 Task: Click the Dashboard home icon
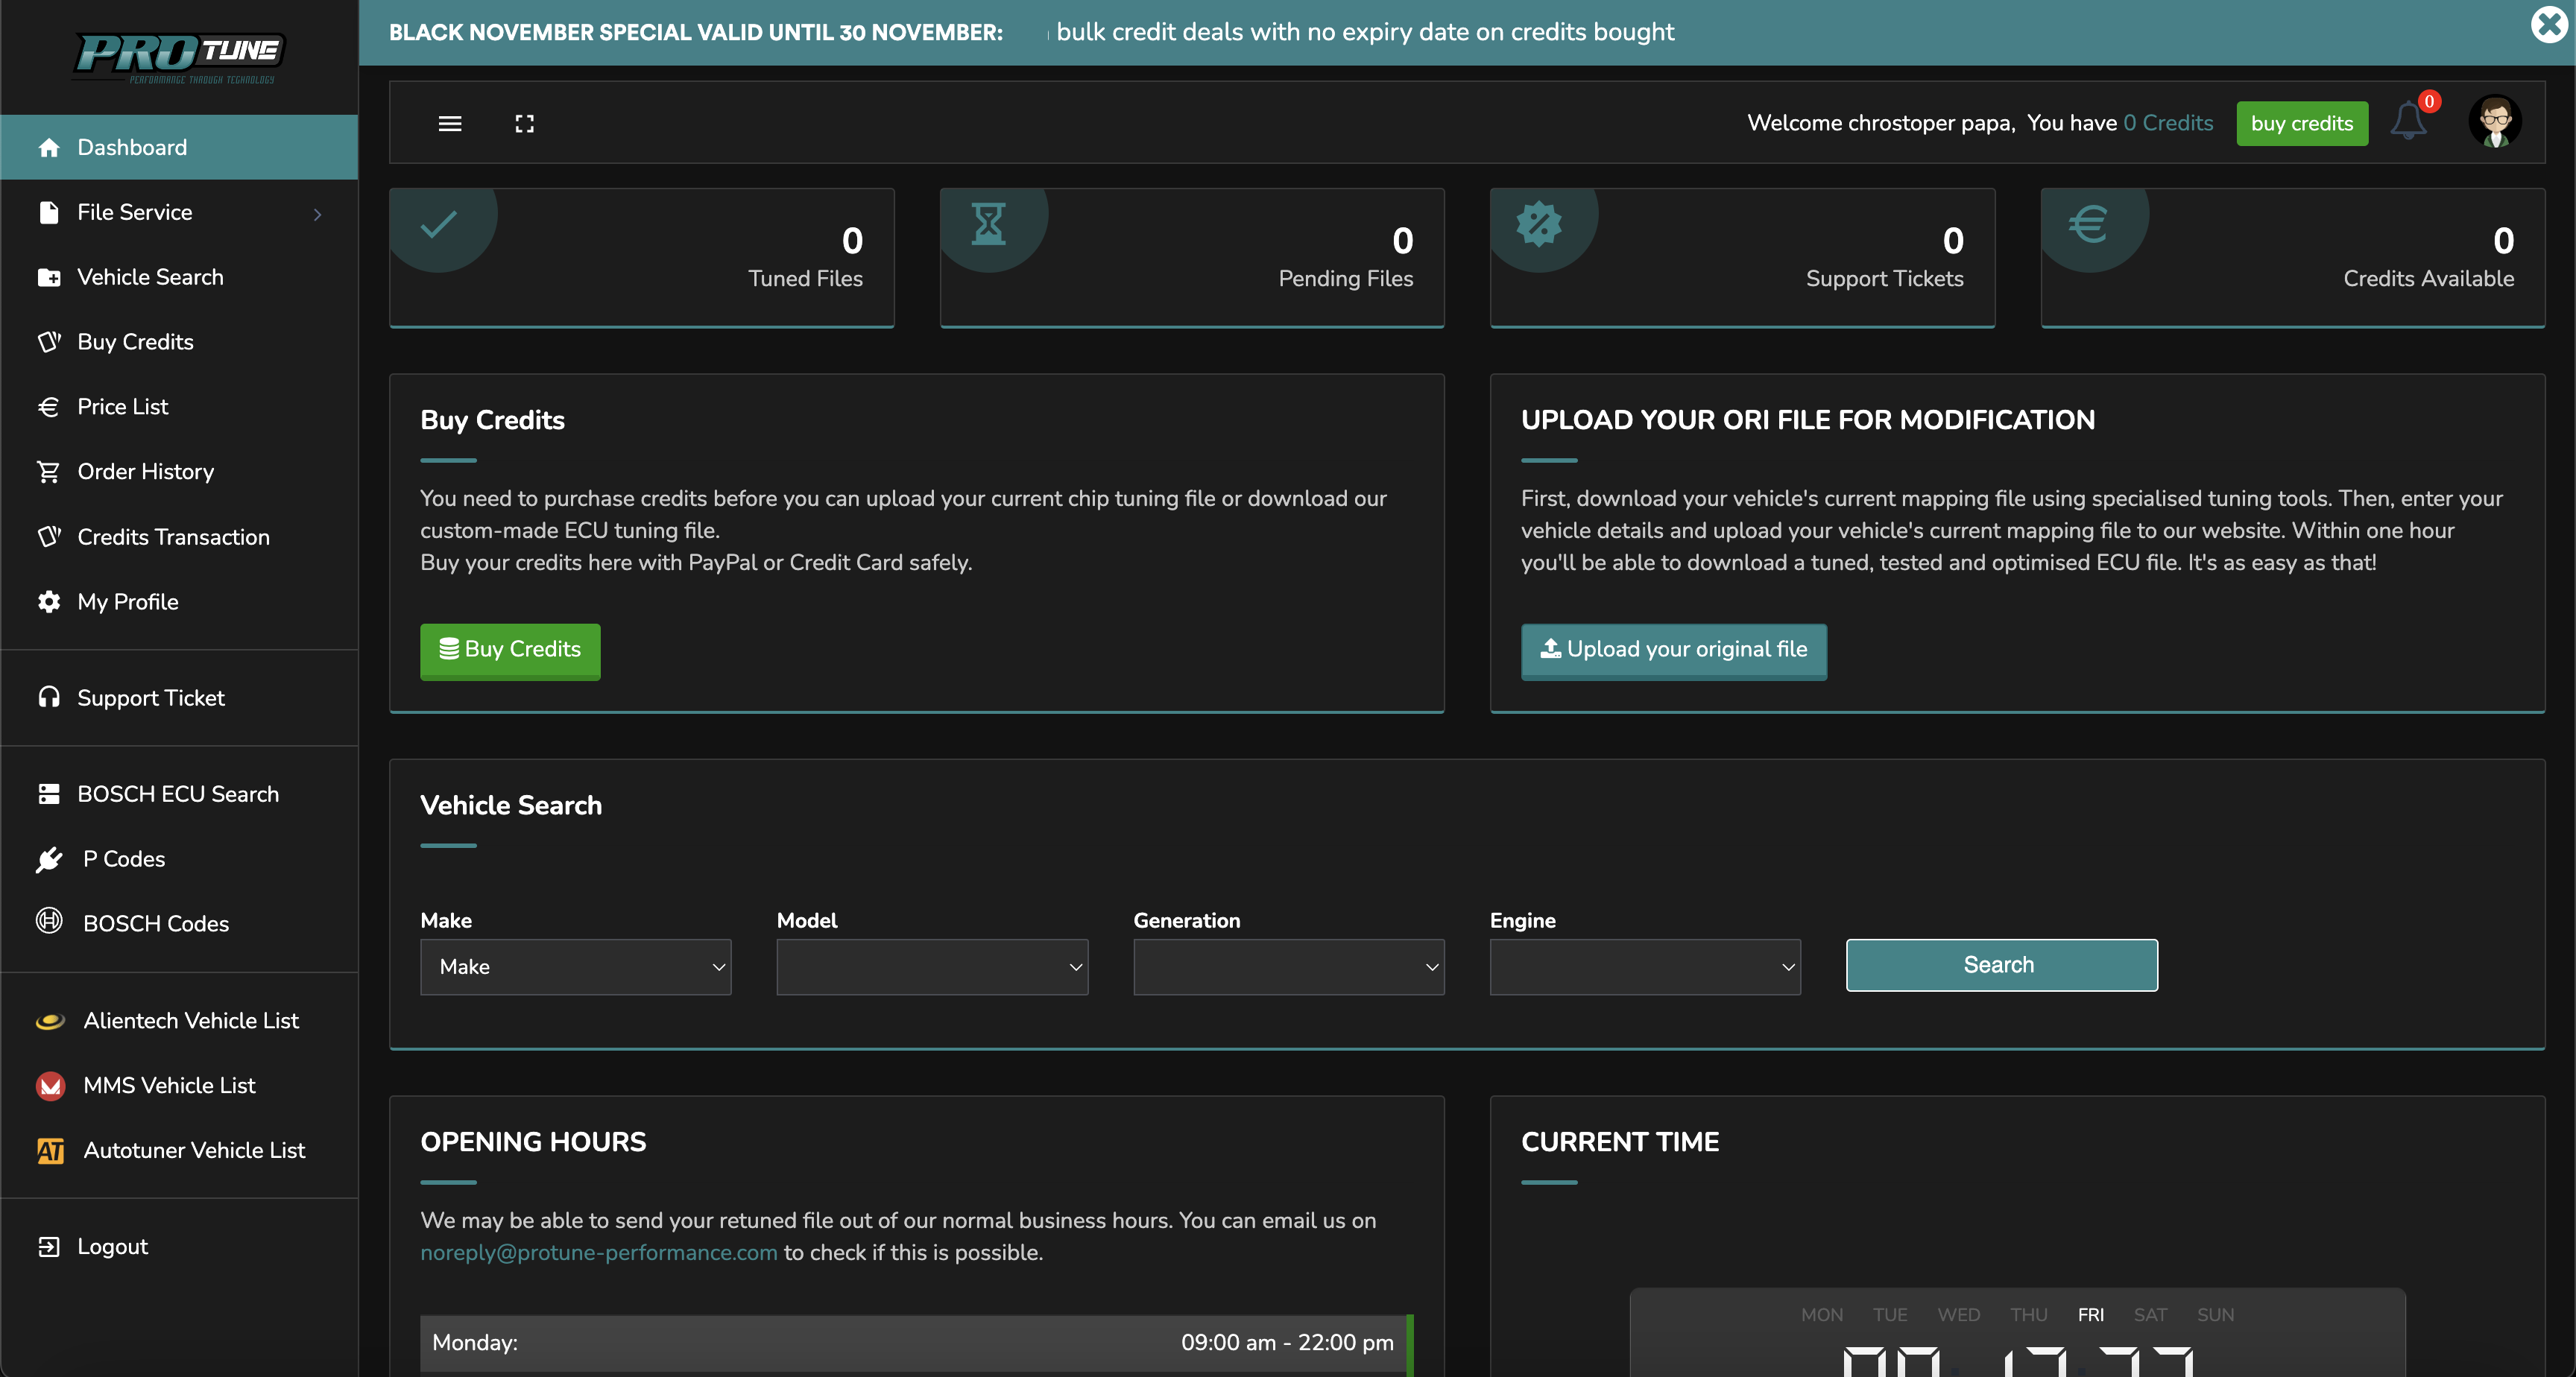click(x=49, y=148)
